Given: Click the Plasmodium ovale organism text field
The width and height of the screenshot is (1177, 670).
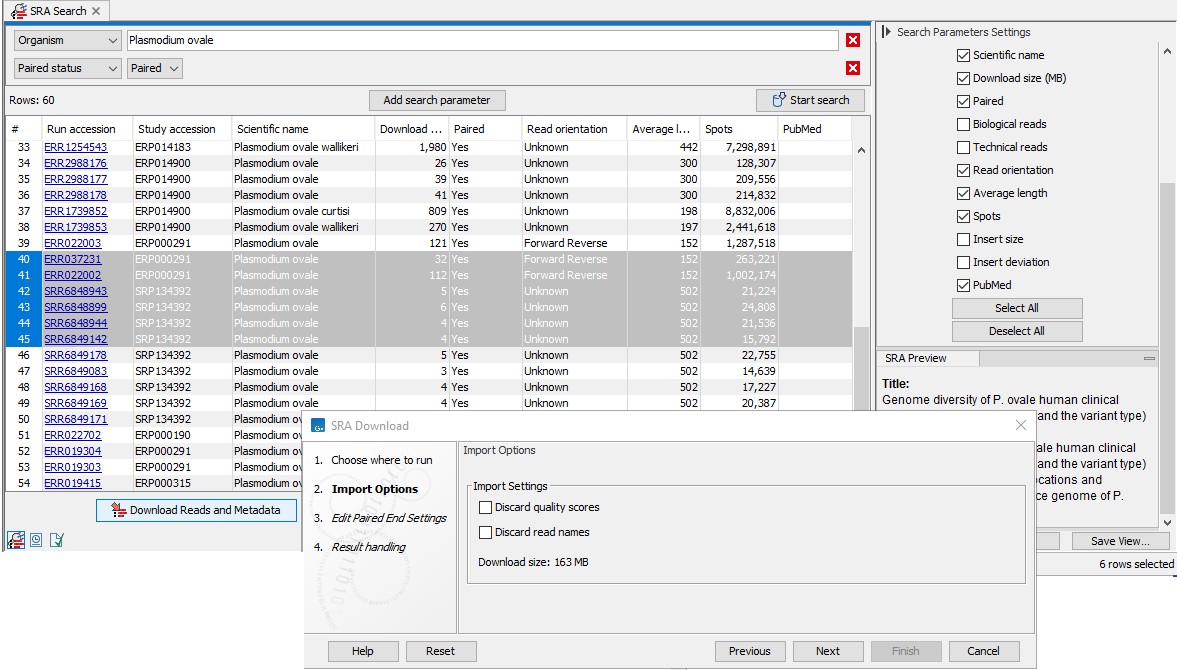Looking at the screenshot, I should (x=482, y=40).
